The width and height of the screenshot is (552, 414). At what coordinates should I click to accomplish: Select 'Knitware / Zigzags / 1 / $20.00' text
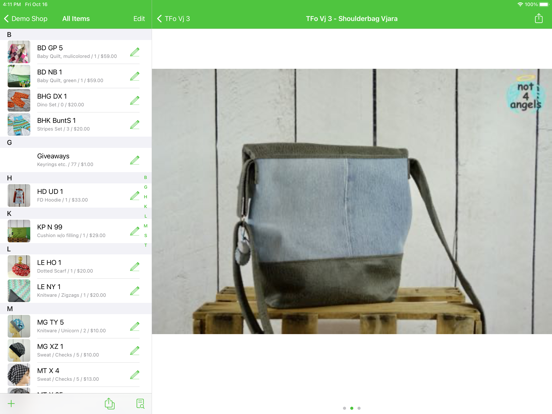click(71, 295)
